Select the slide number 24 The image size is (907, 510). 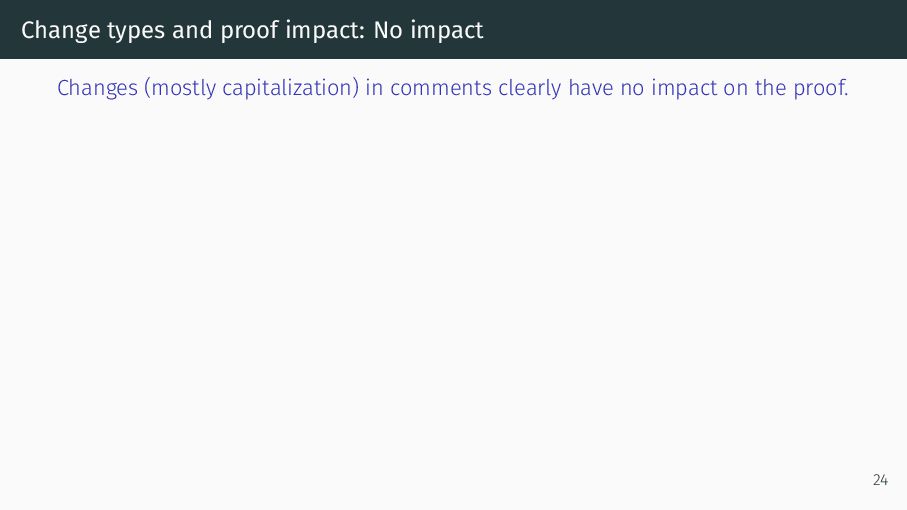(x=880, y=480)
